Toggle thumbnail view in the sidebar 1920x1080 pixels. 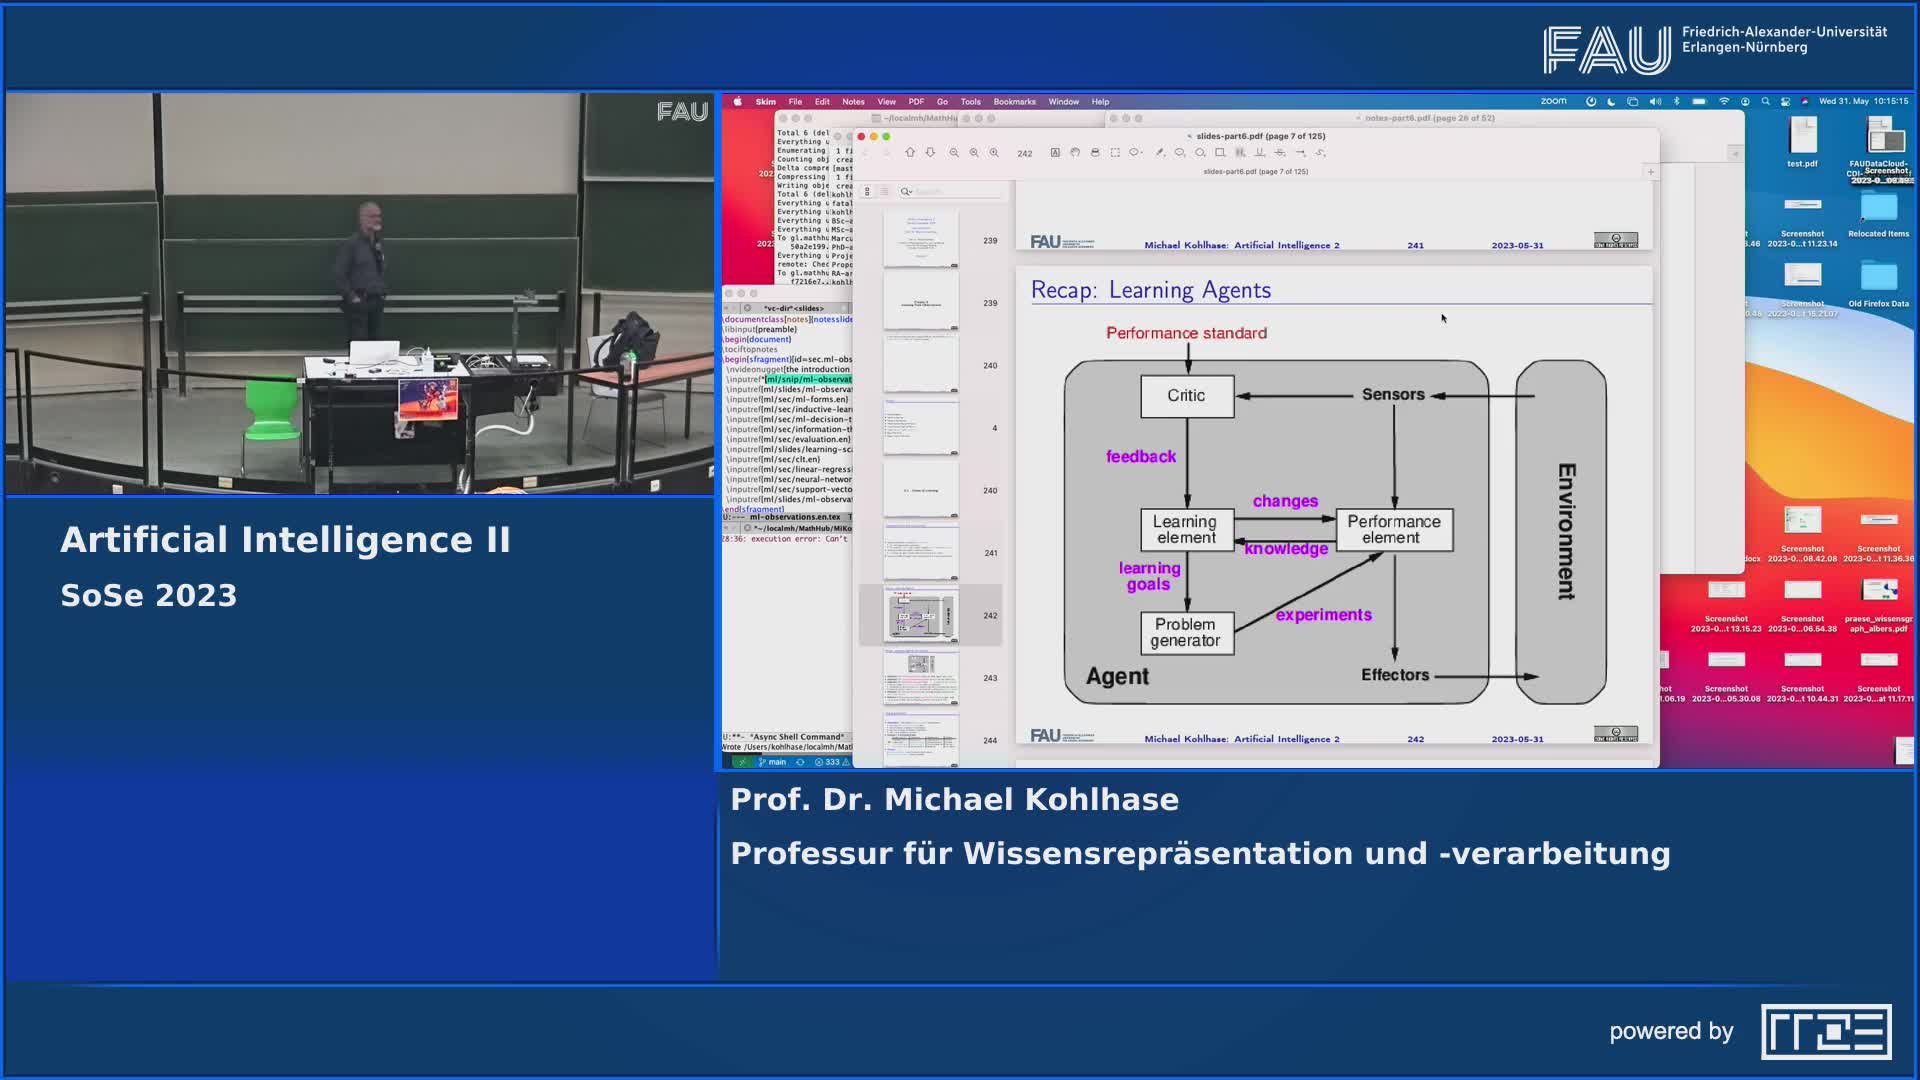point(867,191)
